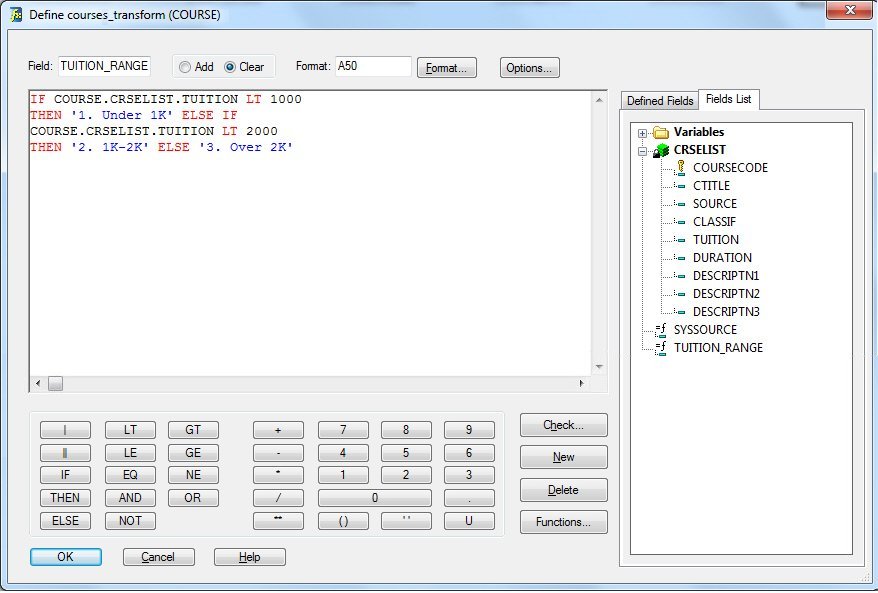Click the editor horizontal scrollbar thumb
The image size is (878, 593).
click(x=55, y=384)
